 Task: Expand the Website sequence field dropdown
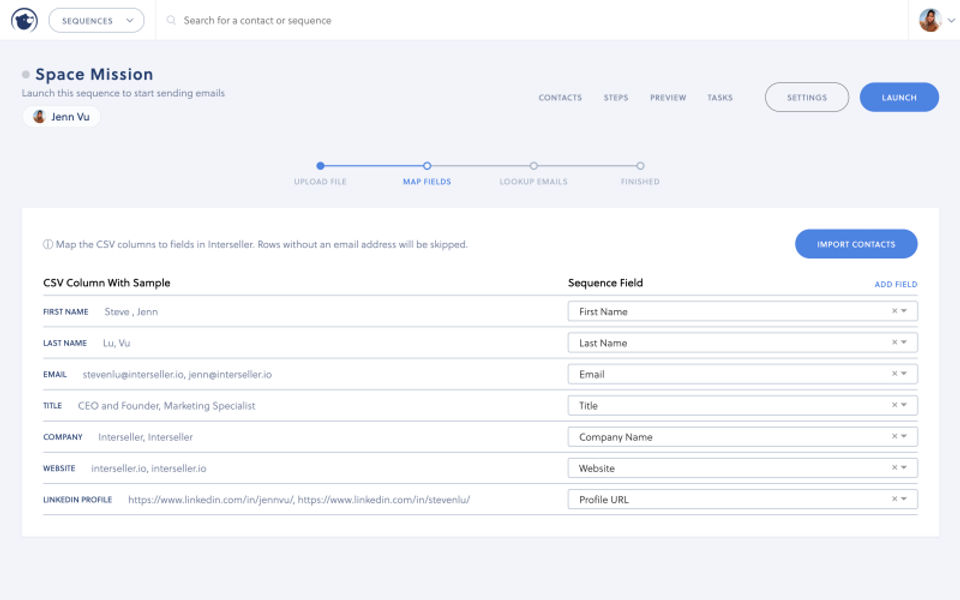coord(904,467)
